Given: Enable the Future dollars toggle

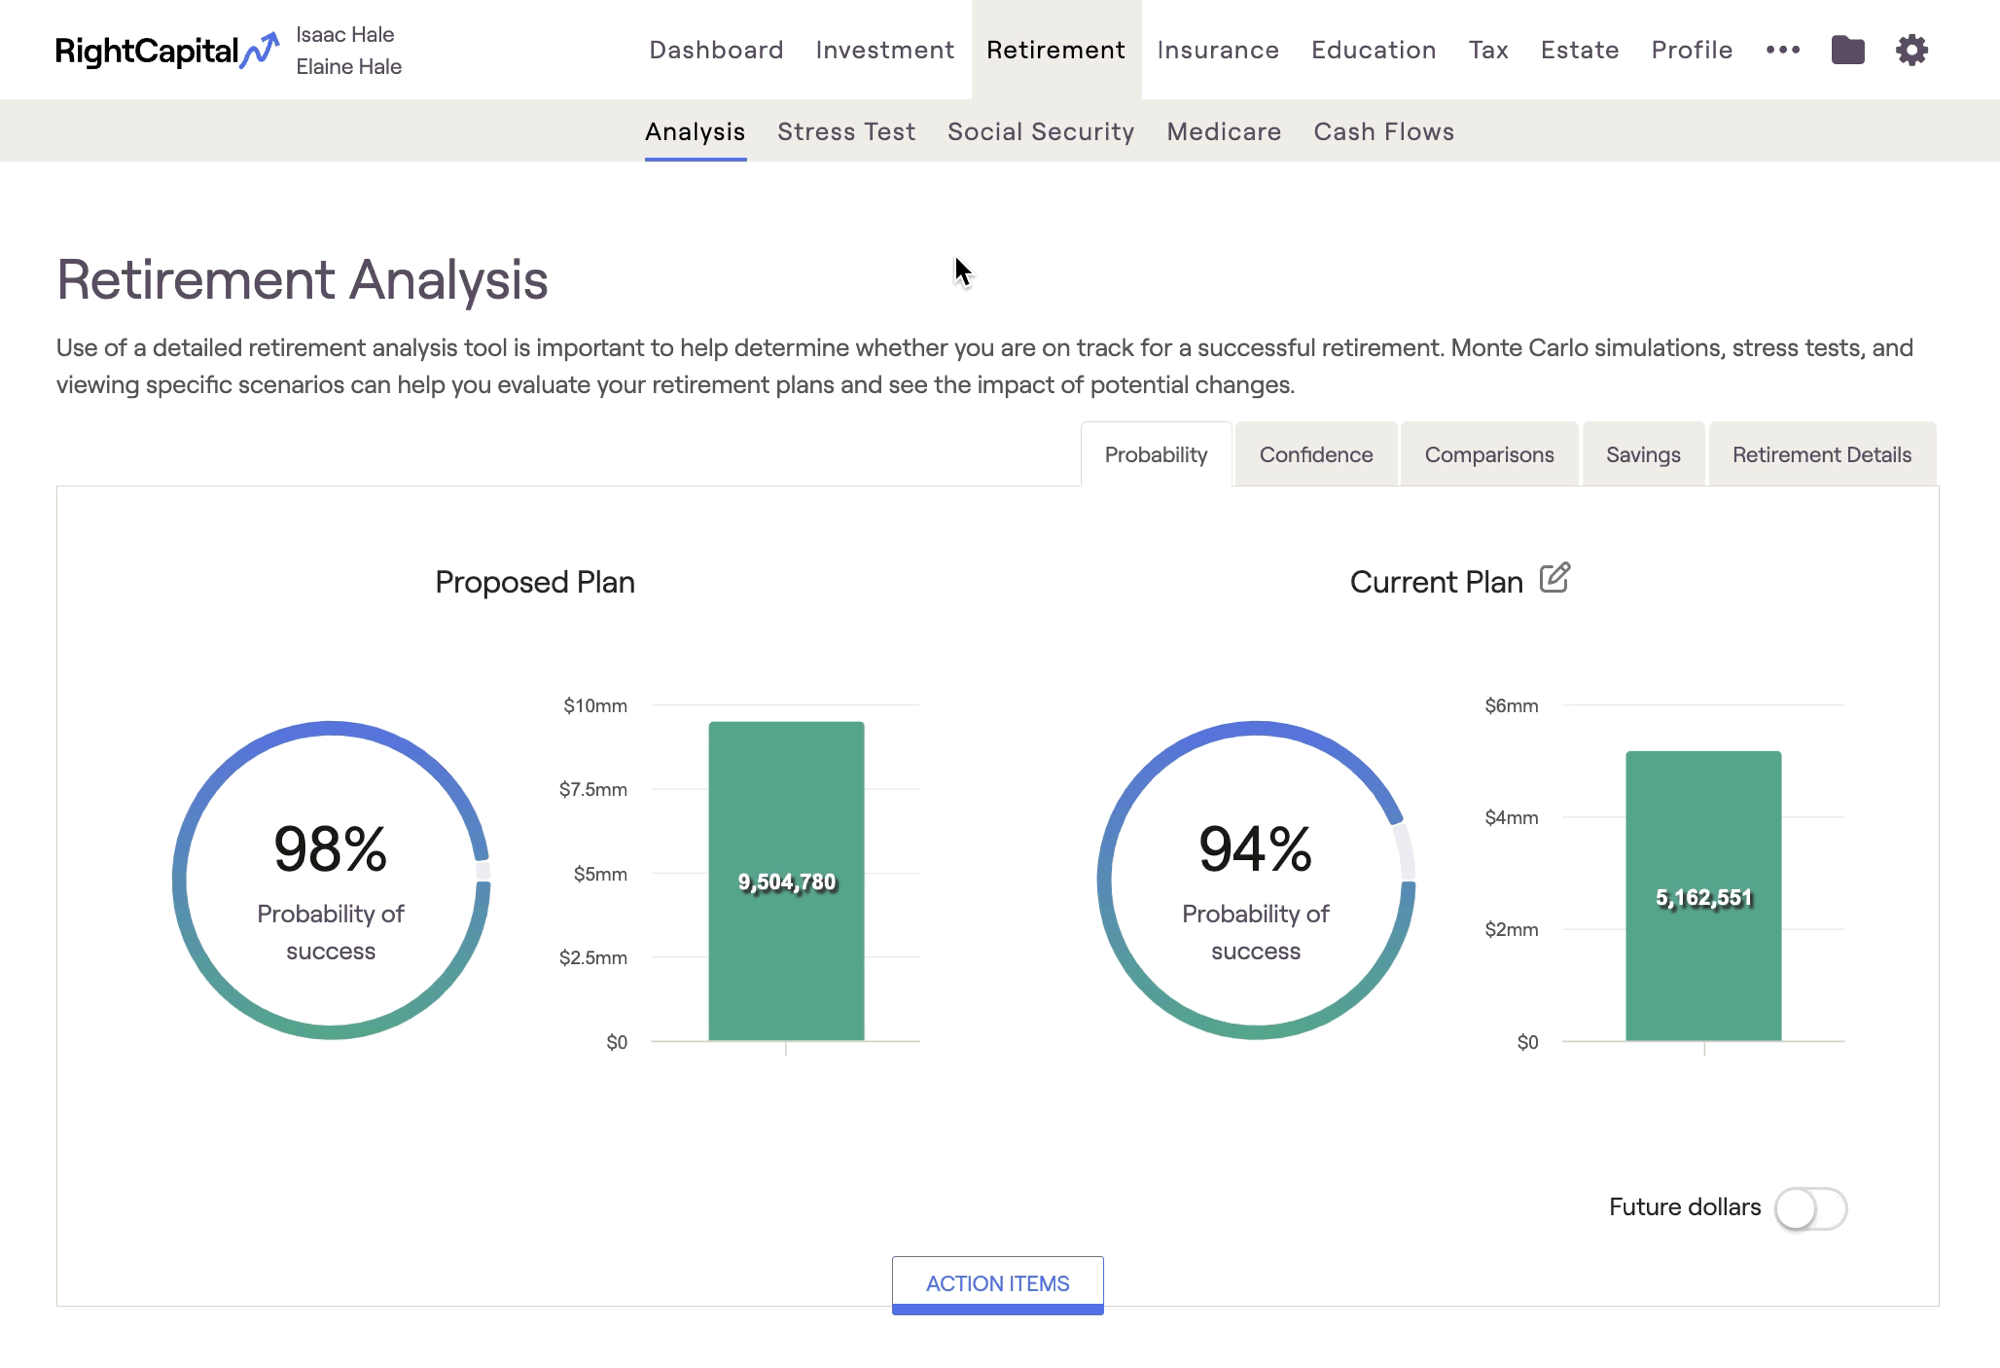Looking at the screenshot, I should pos(1812,1208).
